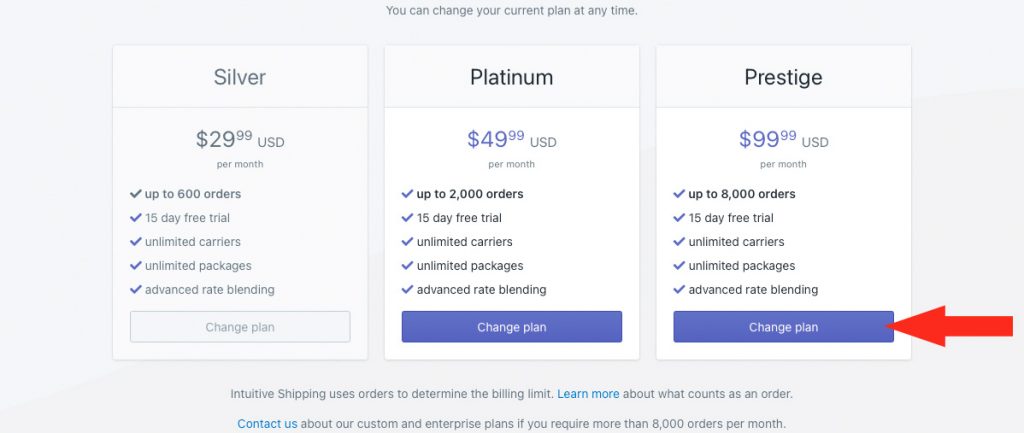The image size is (1024, 433).
Task: Click Change plan under Prestige
Action: 783,327
